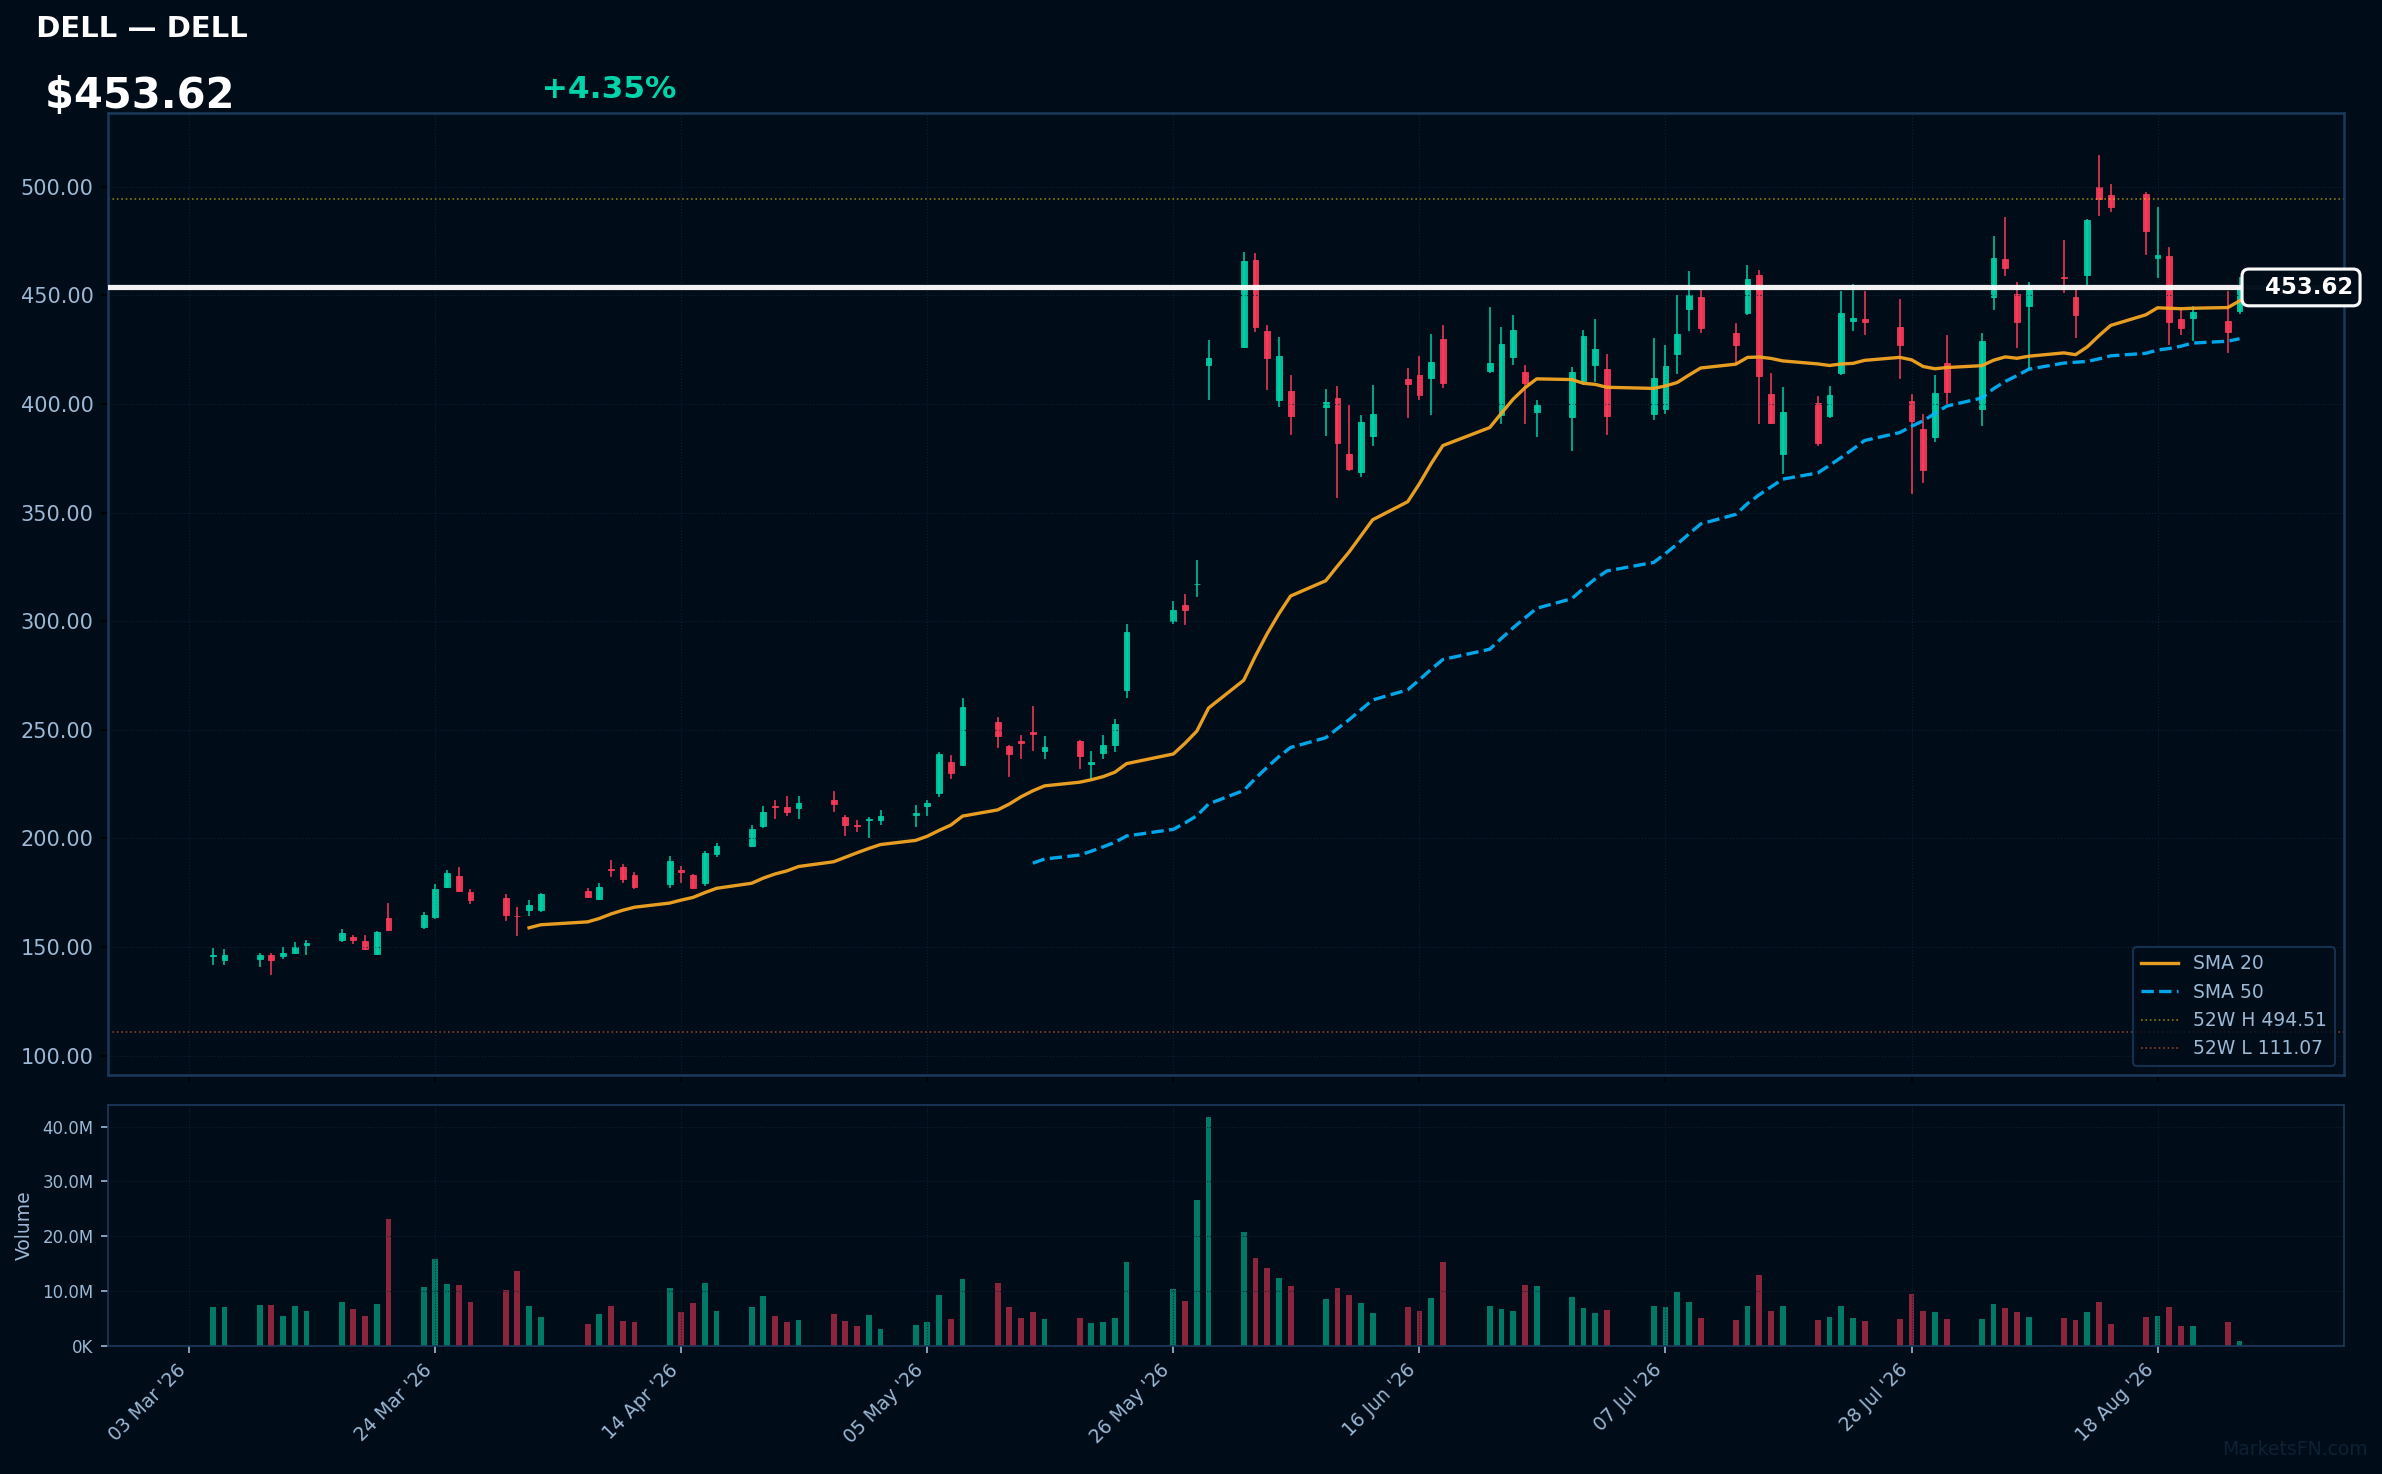Screen dimensions: 2382x1474
Task: Click the 24 Mar '26 date label
Action: 393,1402
